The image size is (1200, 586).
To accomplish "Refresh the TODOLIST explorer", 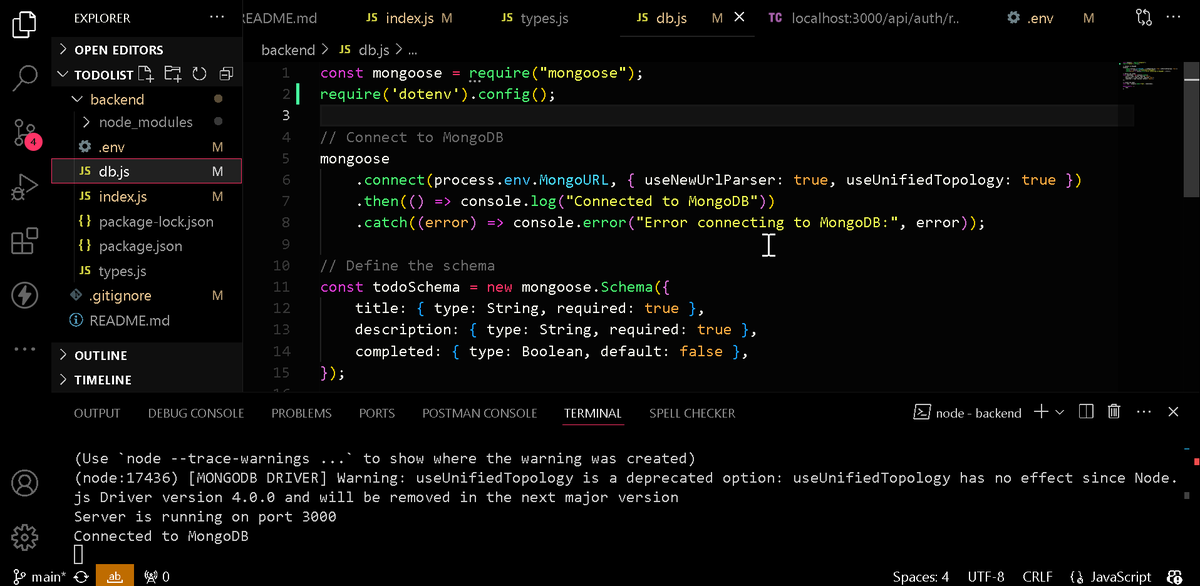I will point(199,74).
